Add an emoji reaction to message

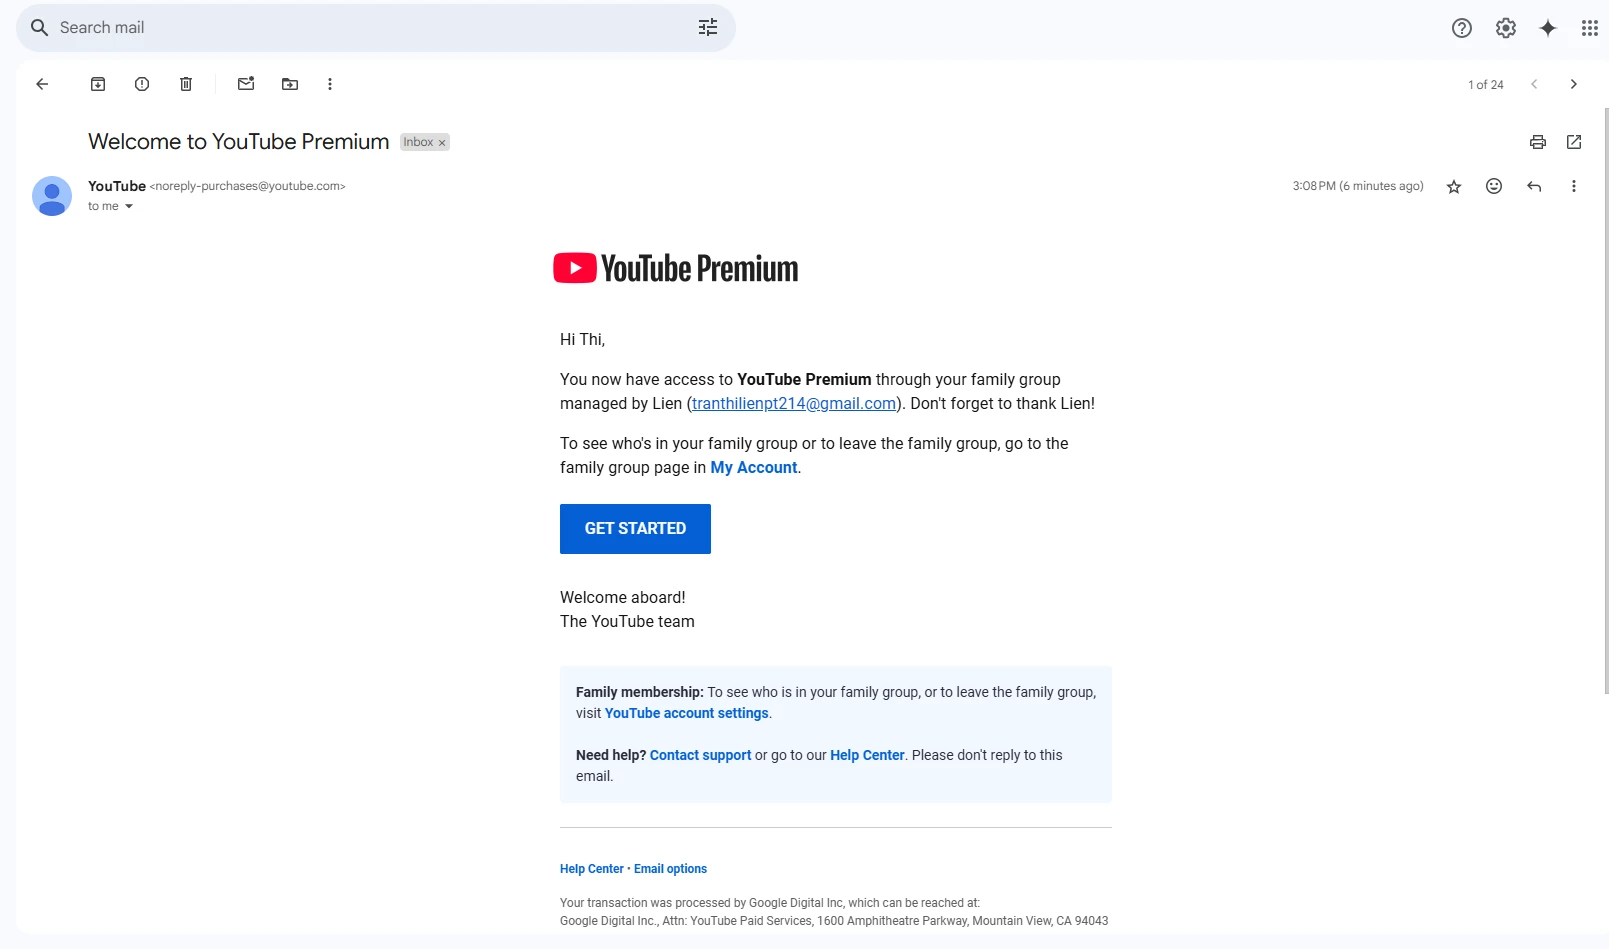(x=1494, y=186)
